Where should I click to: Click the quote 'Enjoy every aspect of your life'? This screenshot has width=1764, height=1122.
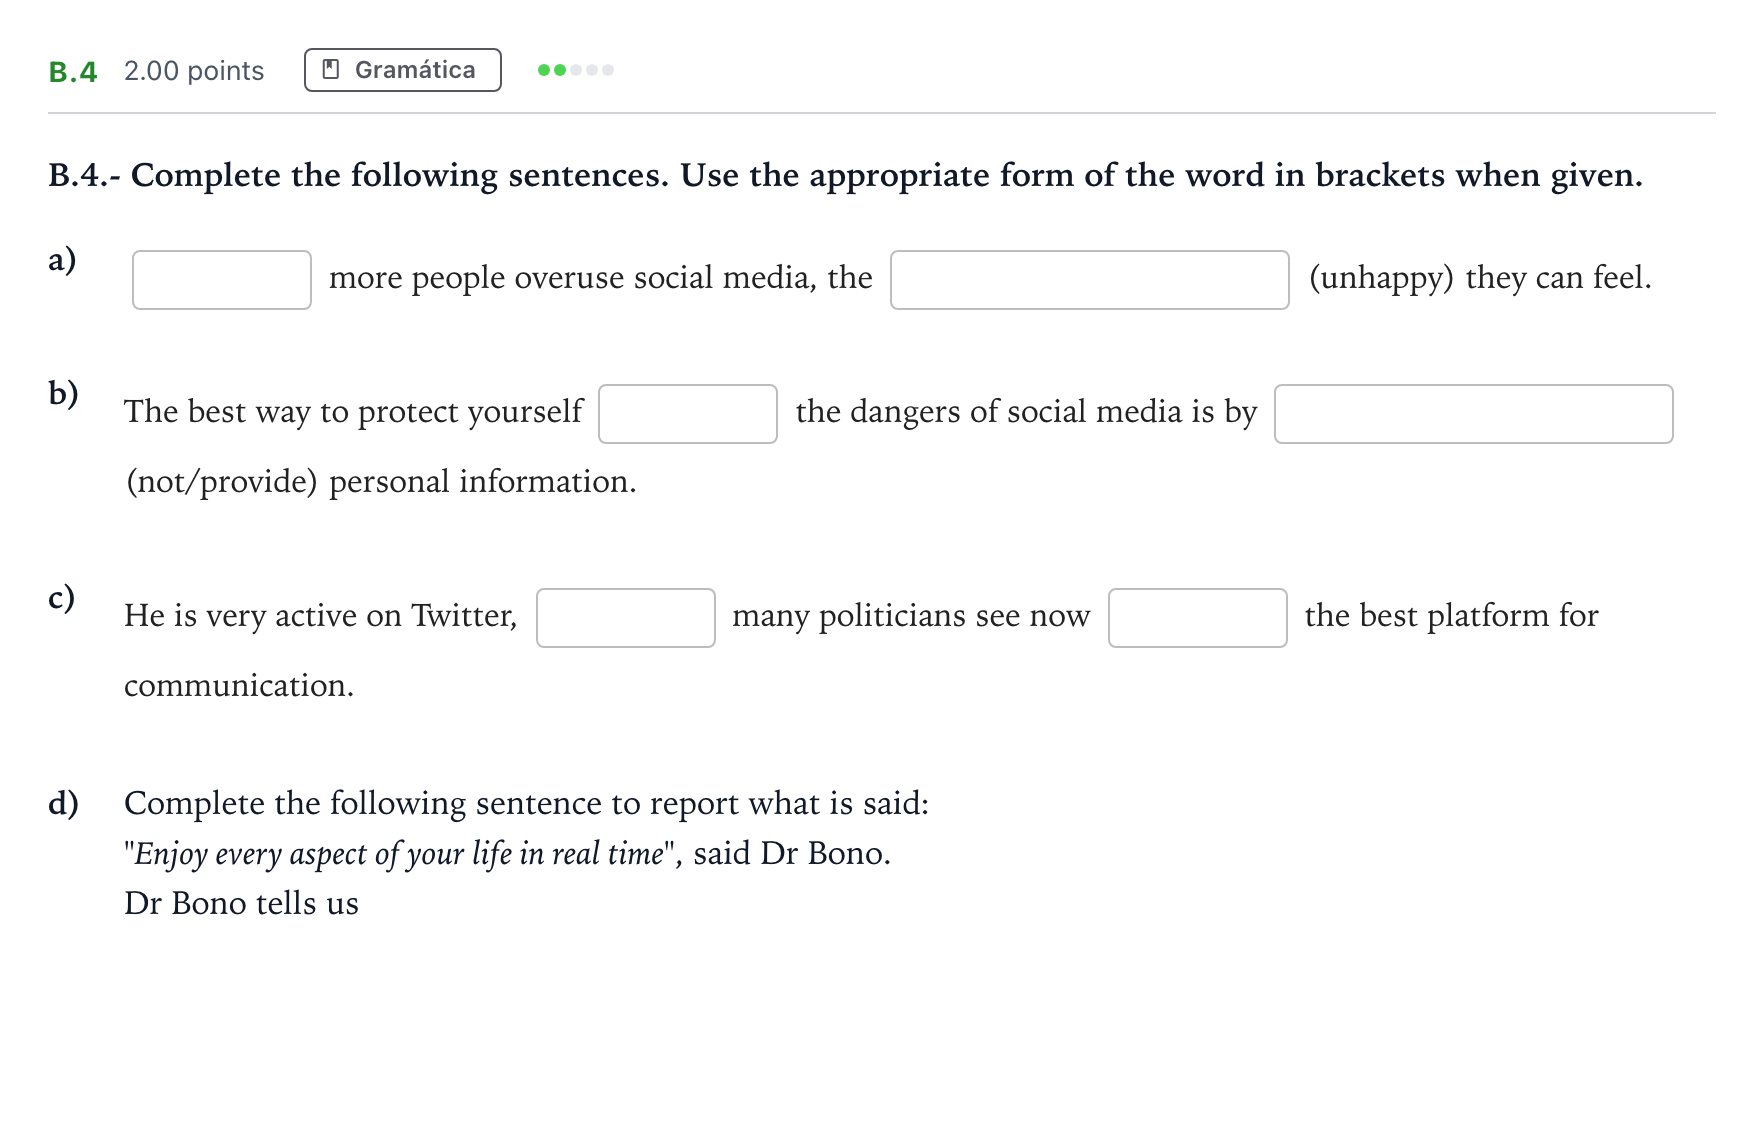[323, 854]
